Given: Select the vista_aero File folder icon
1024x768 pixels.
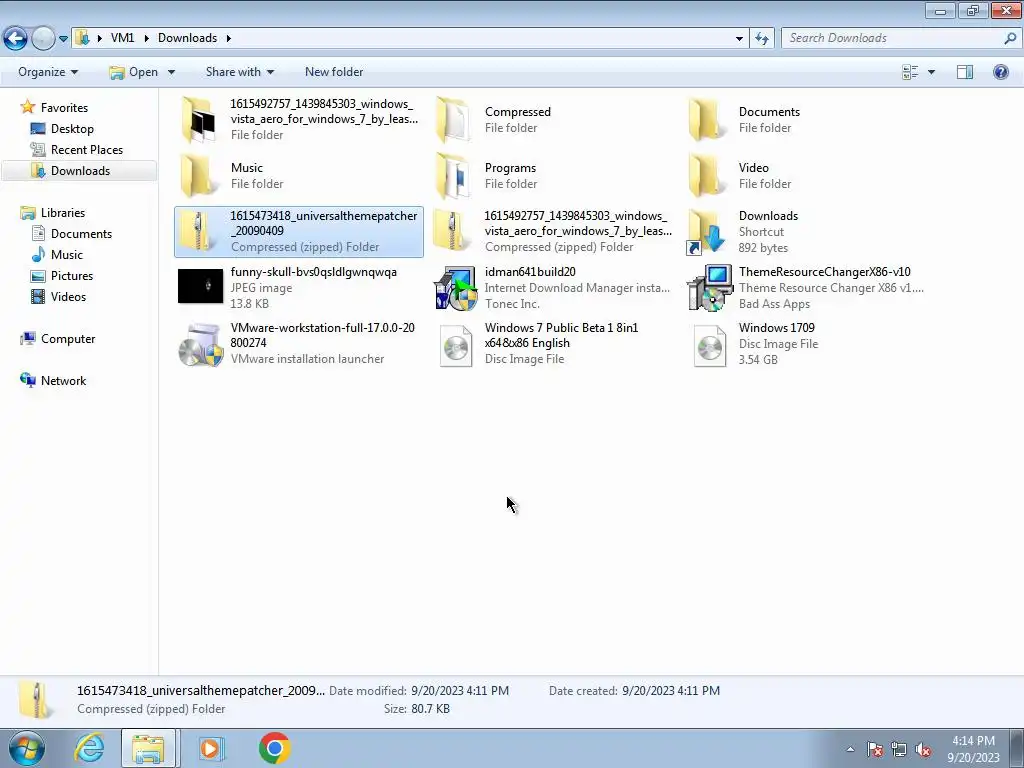Looking at the screenshot, I should pos(199,120).
